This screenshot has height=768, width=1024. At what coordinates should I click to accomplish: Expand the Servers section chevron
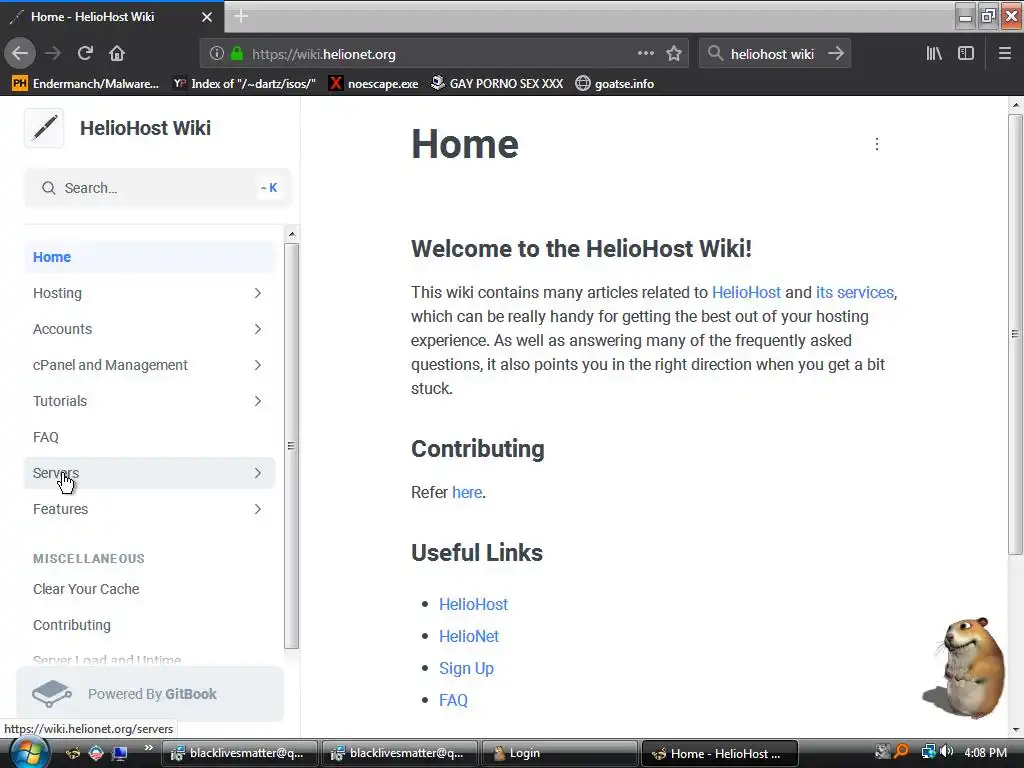(258, 473)
